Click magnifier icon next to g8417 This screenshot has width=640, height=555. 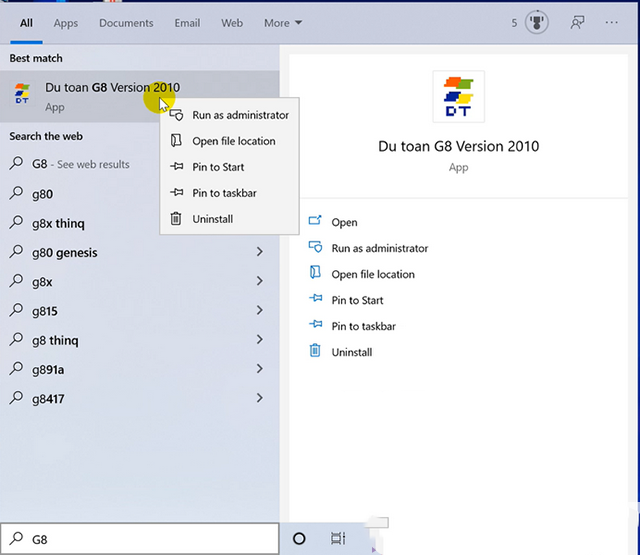[x=16, y=397]
